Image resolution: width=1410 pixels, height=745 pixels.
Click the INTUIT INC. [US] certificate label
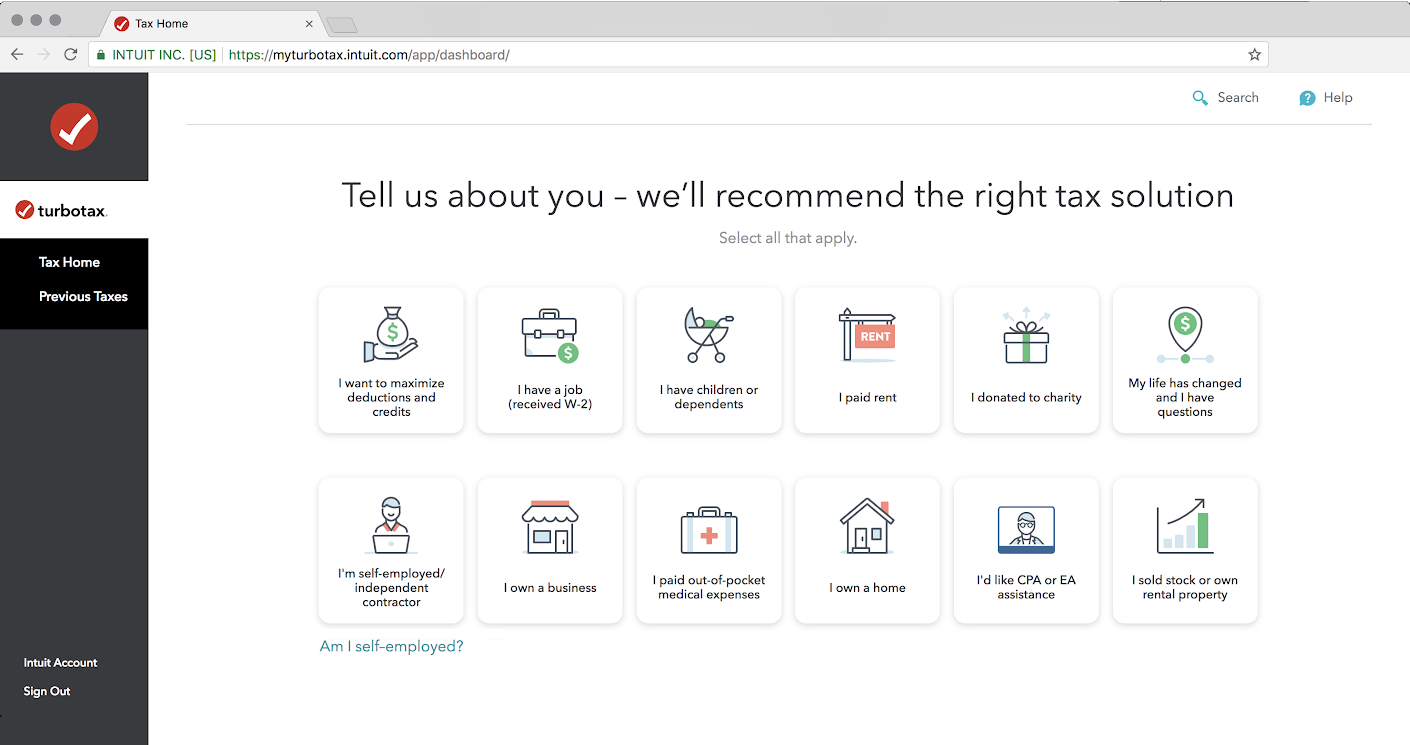tap(164, 55)
